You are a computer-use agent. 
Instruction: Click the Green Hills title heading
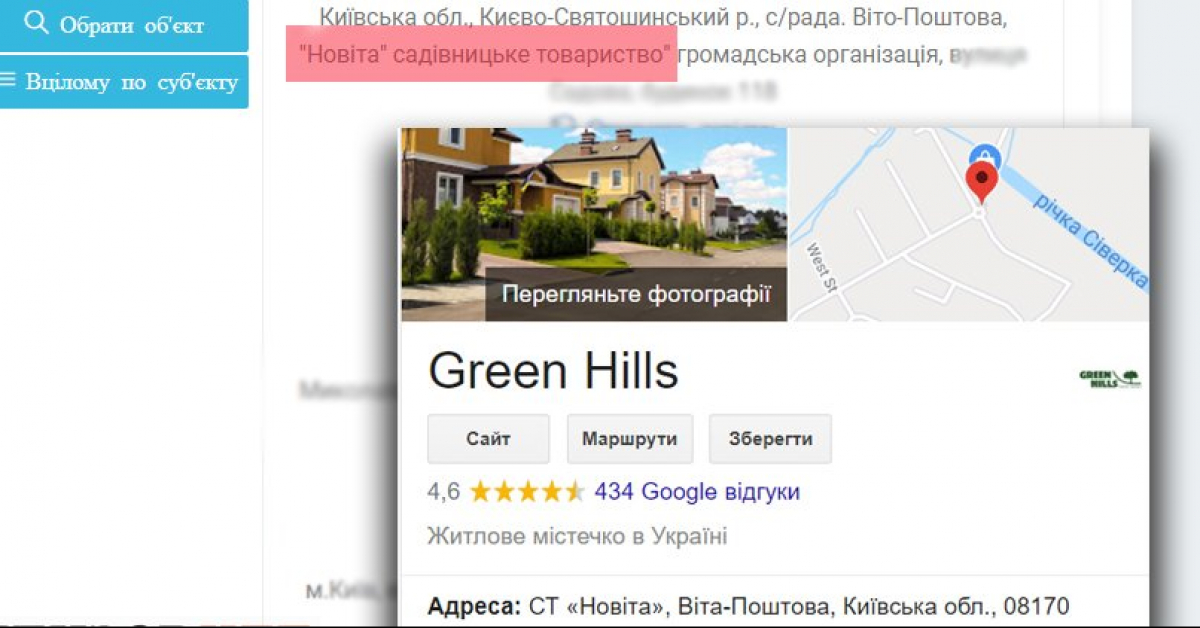[x=553, y=371]
